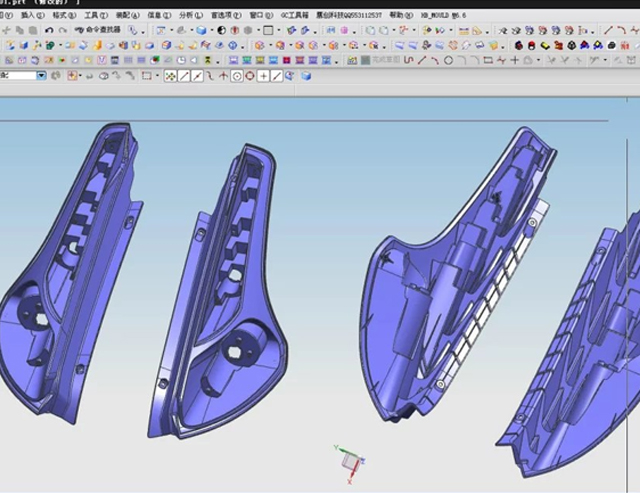Image resolution: width=640 pixels, height=493 pixels.
Task: Select the circle sketch tool icon
Action: (448, 60)
